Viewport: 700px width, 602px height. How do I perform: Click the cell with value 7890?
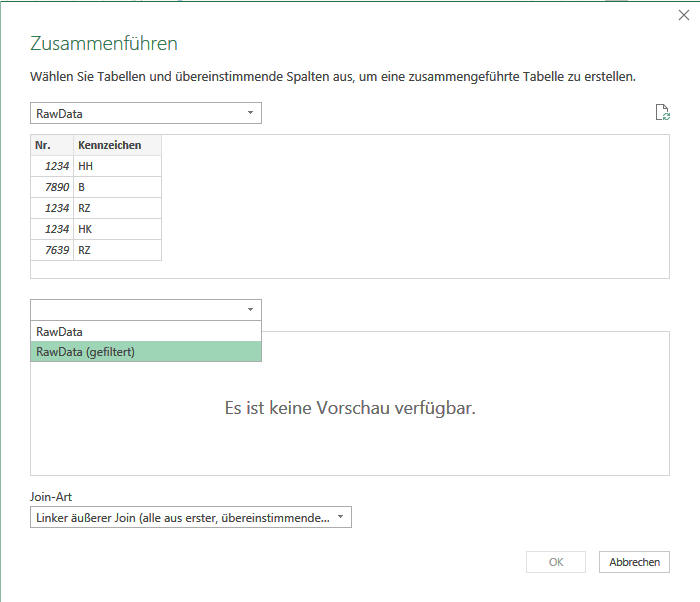click(52, 187)
